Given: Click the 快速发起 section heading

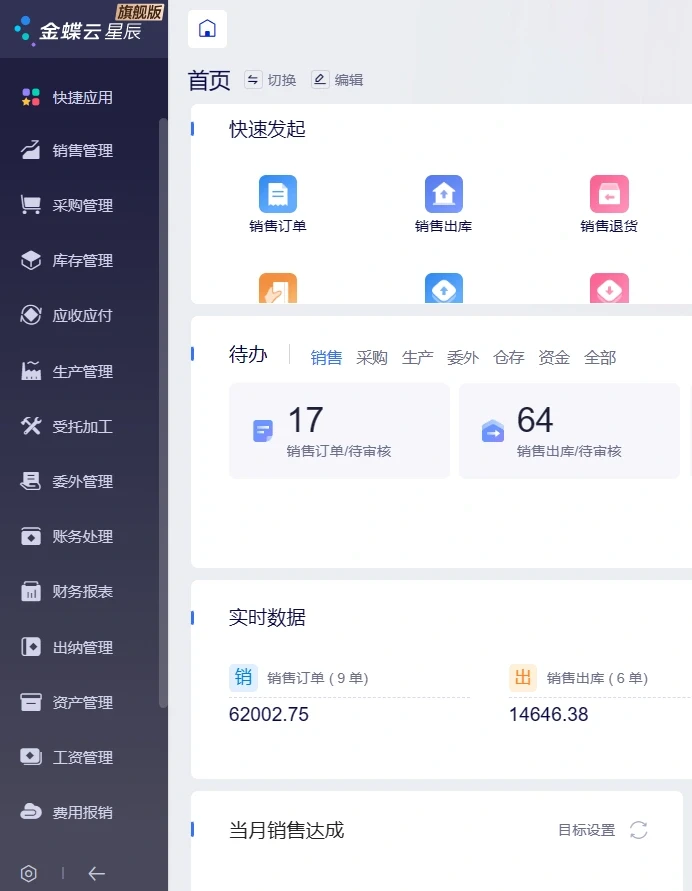Looking at the screenshot, I should pos(267,129).
